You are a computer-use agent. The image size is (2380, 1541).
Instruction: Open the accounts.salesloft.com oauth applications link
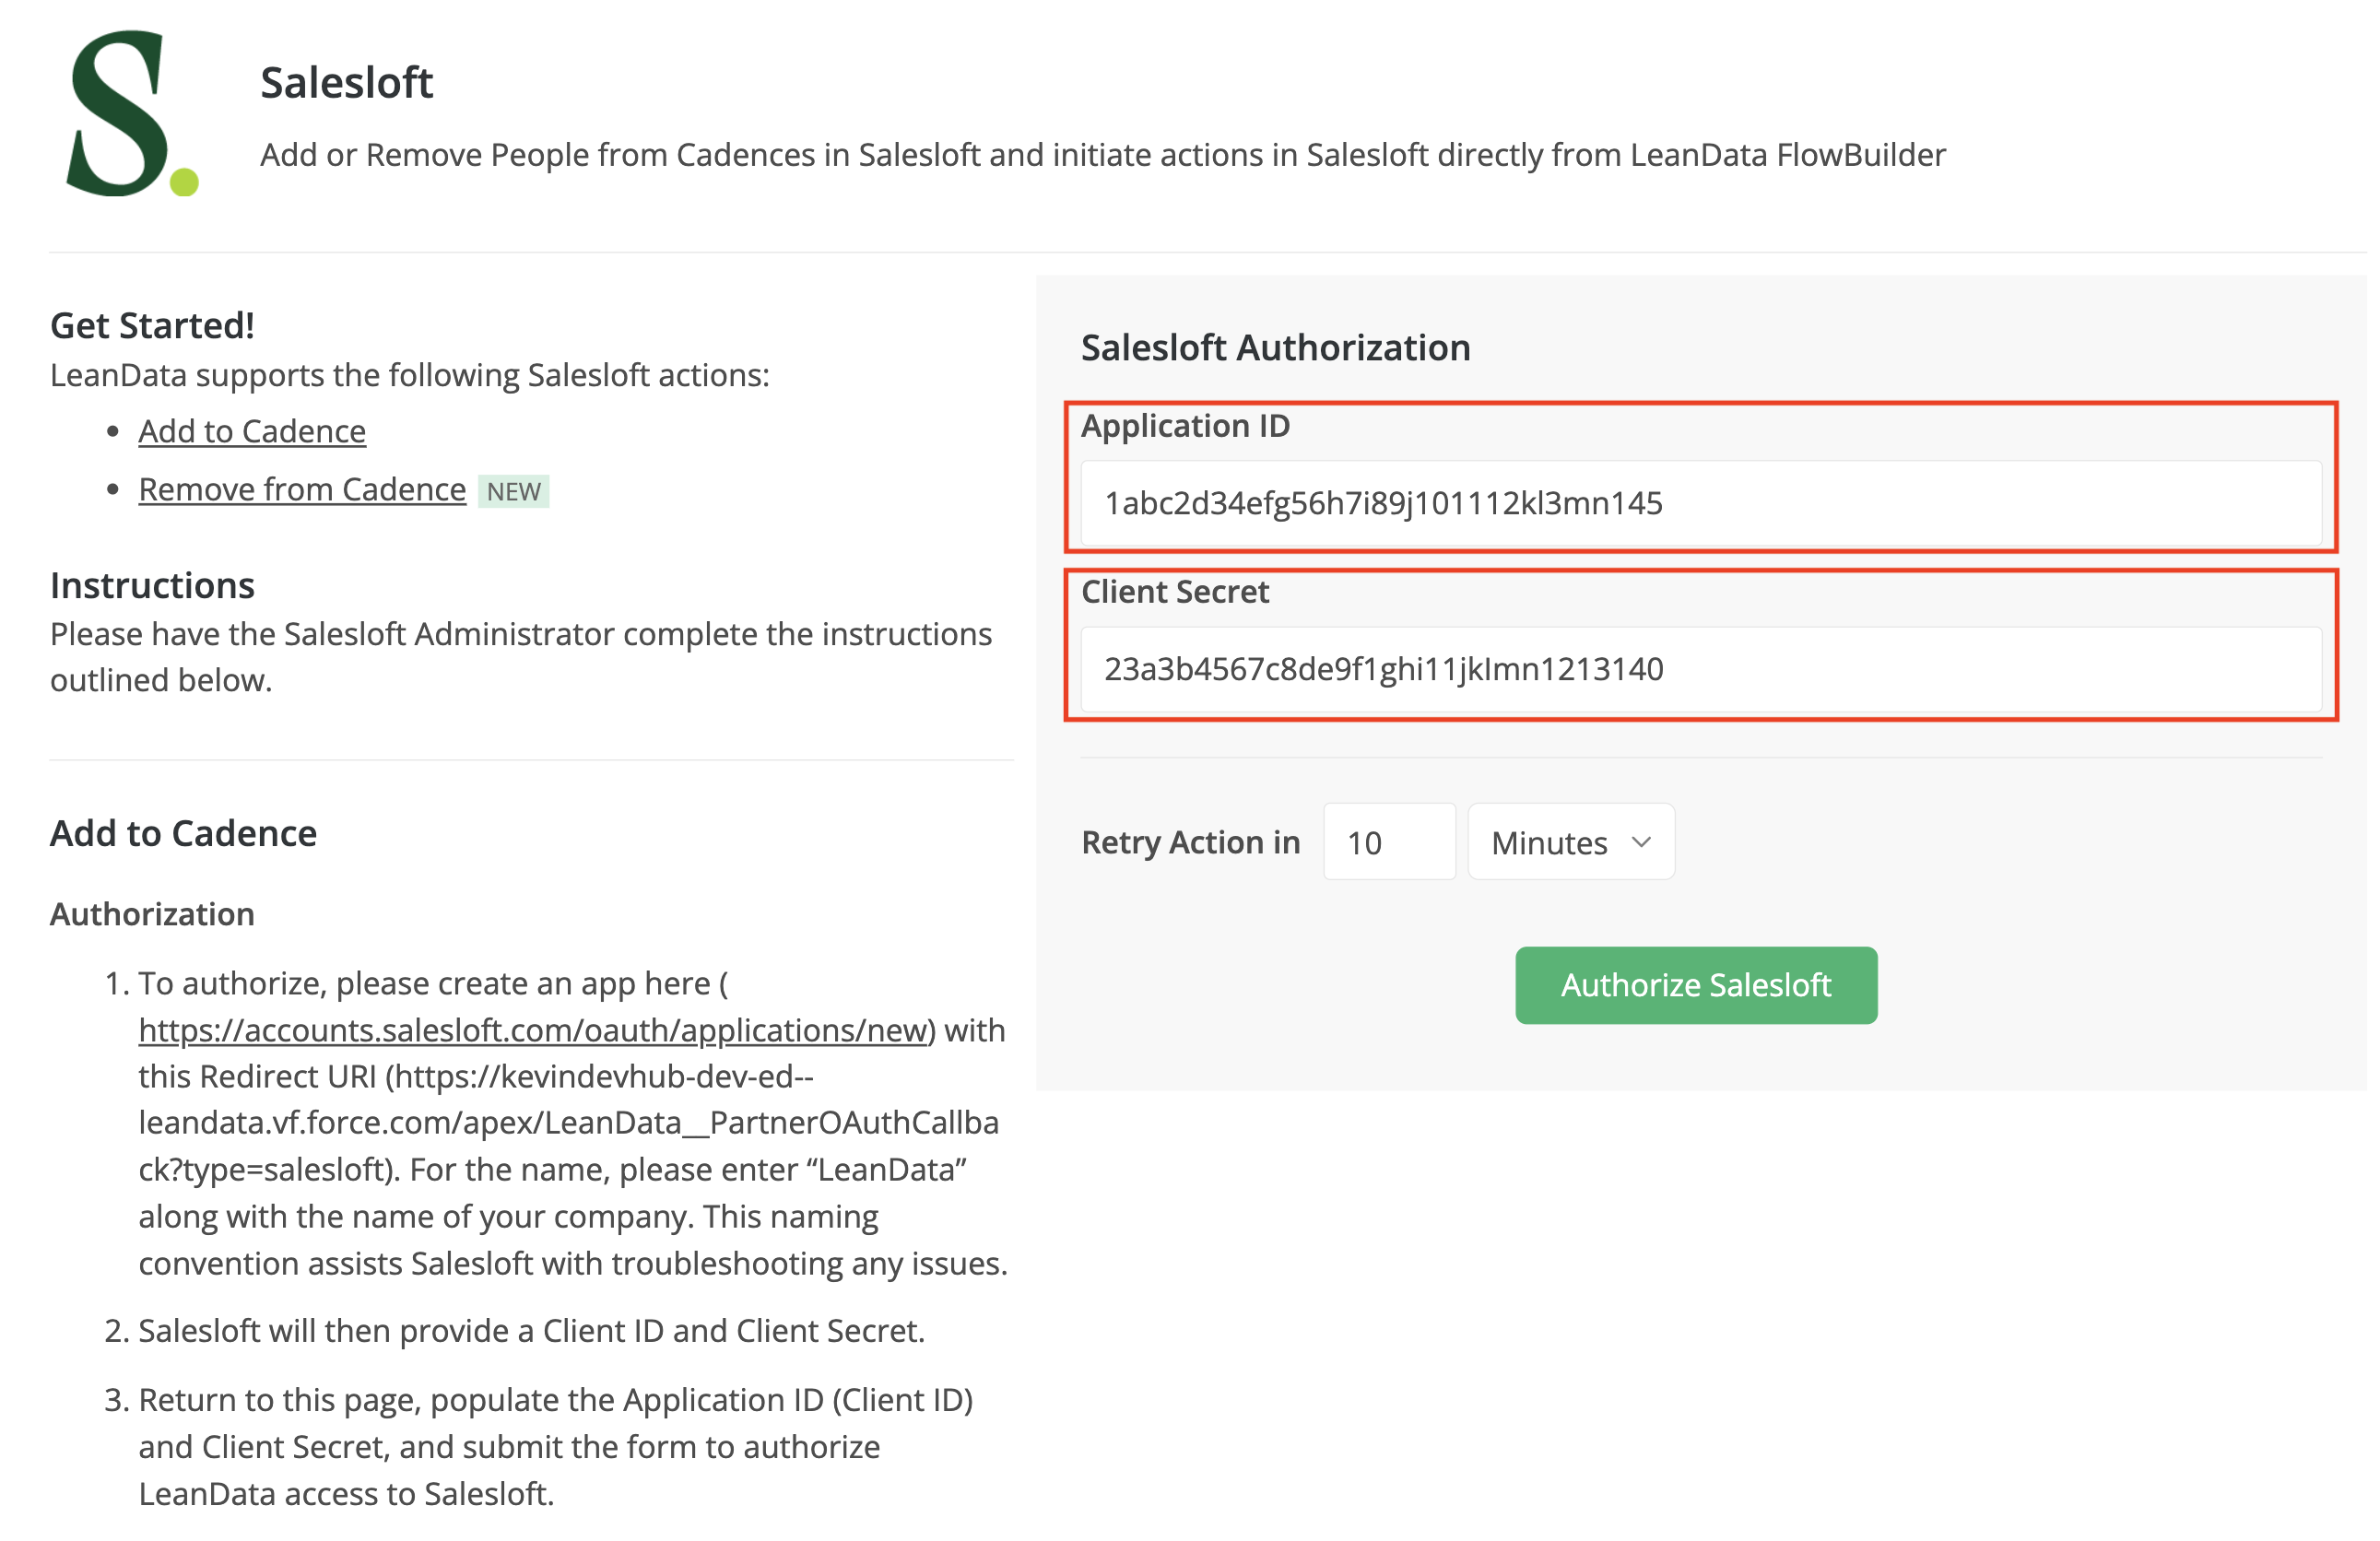[x=533, y=1030]
